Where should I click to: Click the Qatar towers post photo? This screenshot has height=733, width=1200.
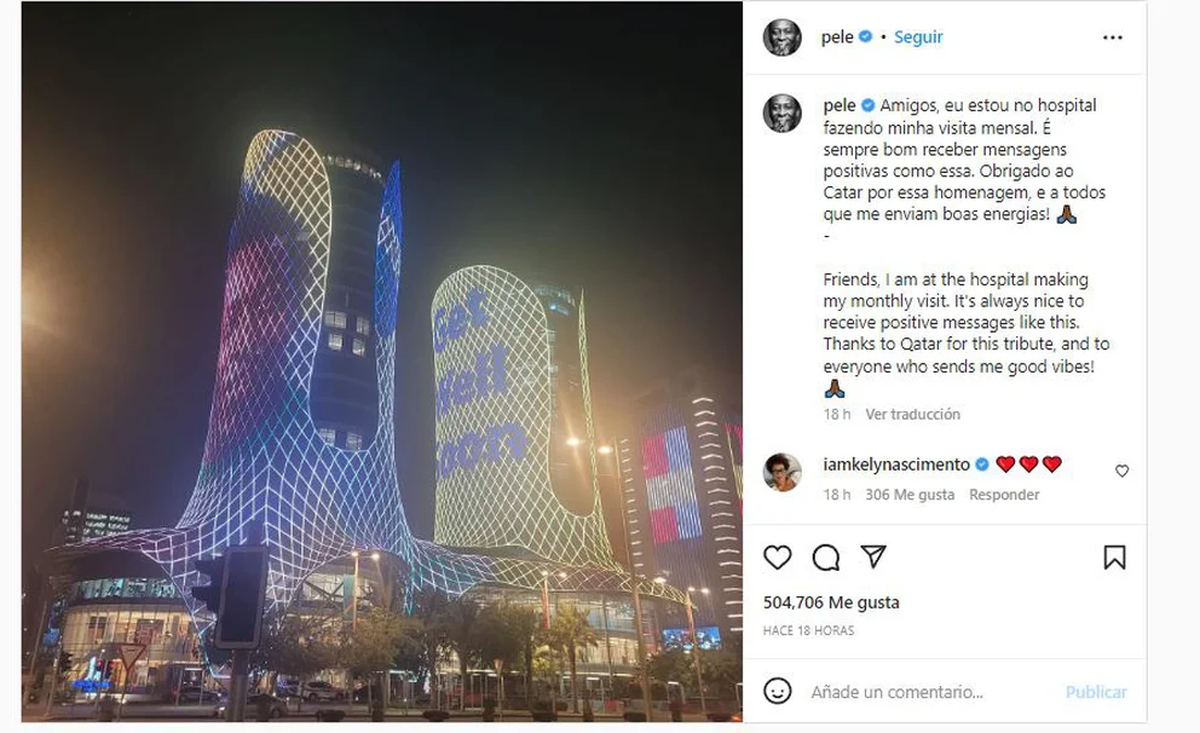pyautogui.click(x=382, y=361)
